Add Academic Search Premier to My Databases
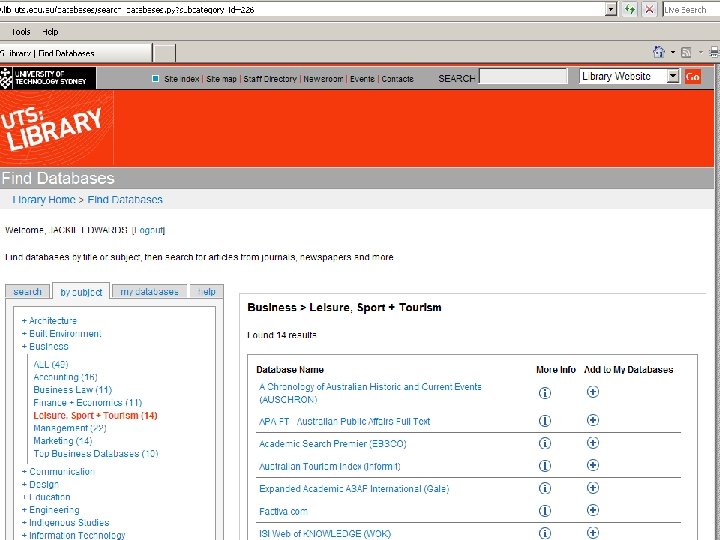This screenshot has height=540, width=720. point(593,443)
